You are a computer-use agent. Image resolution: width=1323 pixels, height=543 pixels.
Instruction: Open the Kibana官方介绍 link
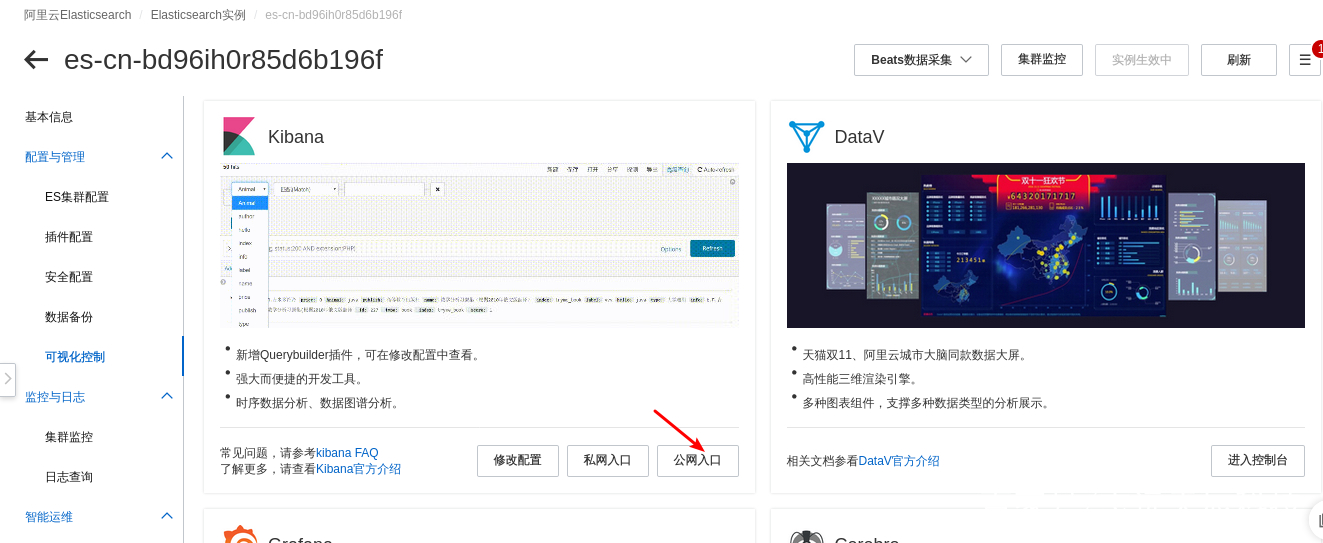[358, 469]
